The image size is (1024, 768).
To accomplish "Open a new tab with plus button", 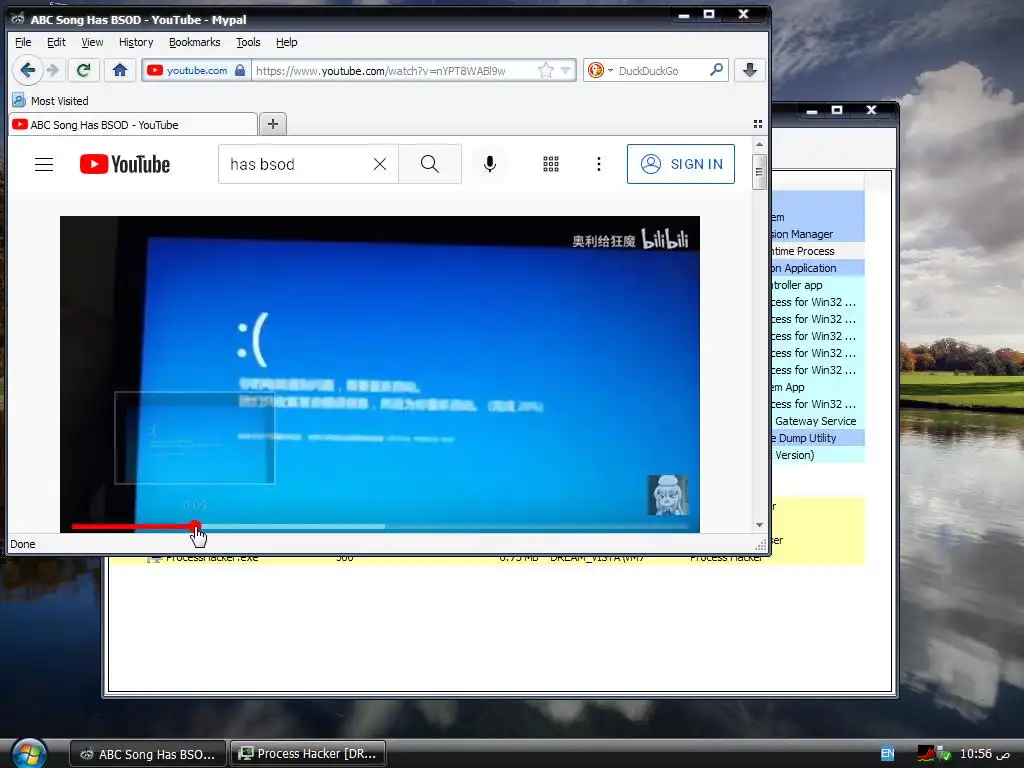I will point(273,124).
